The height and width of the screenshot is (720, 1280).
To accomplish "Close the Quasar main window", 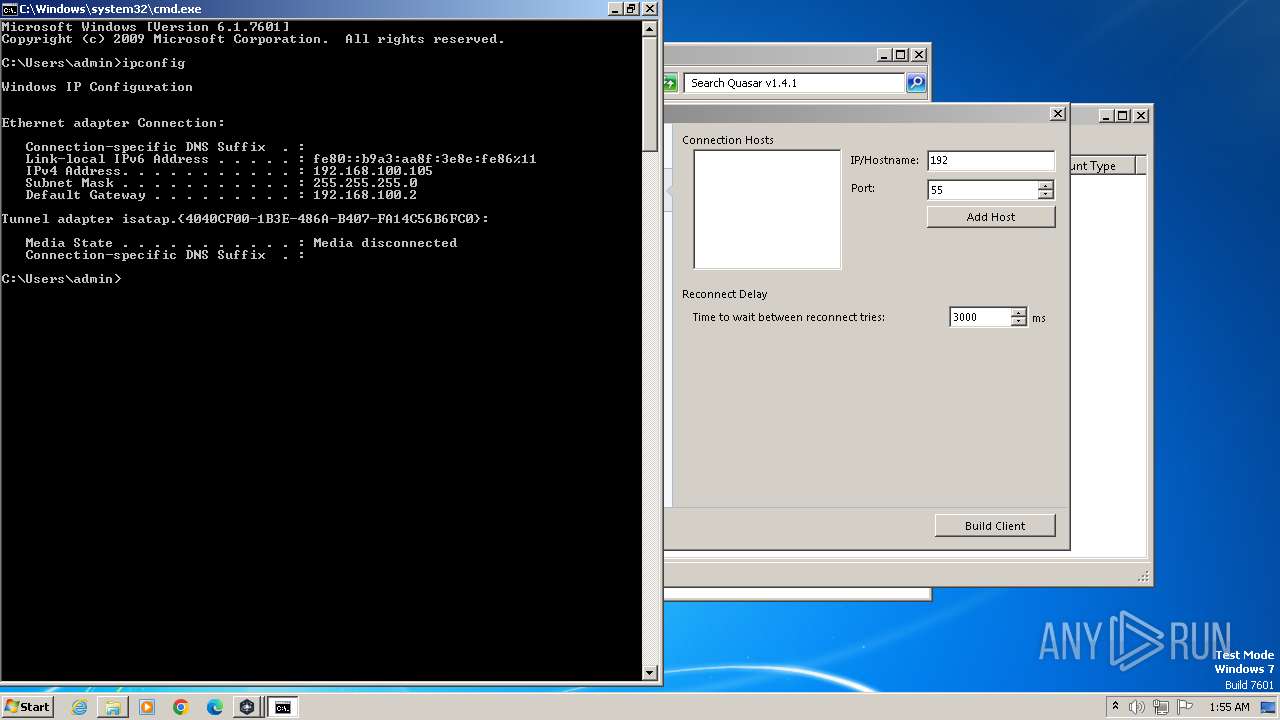I will 1141,116.
